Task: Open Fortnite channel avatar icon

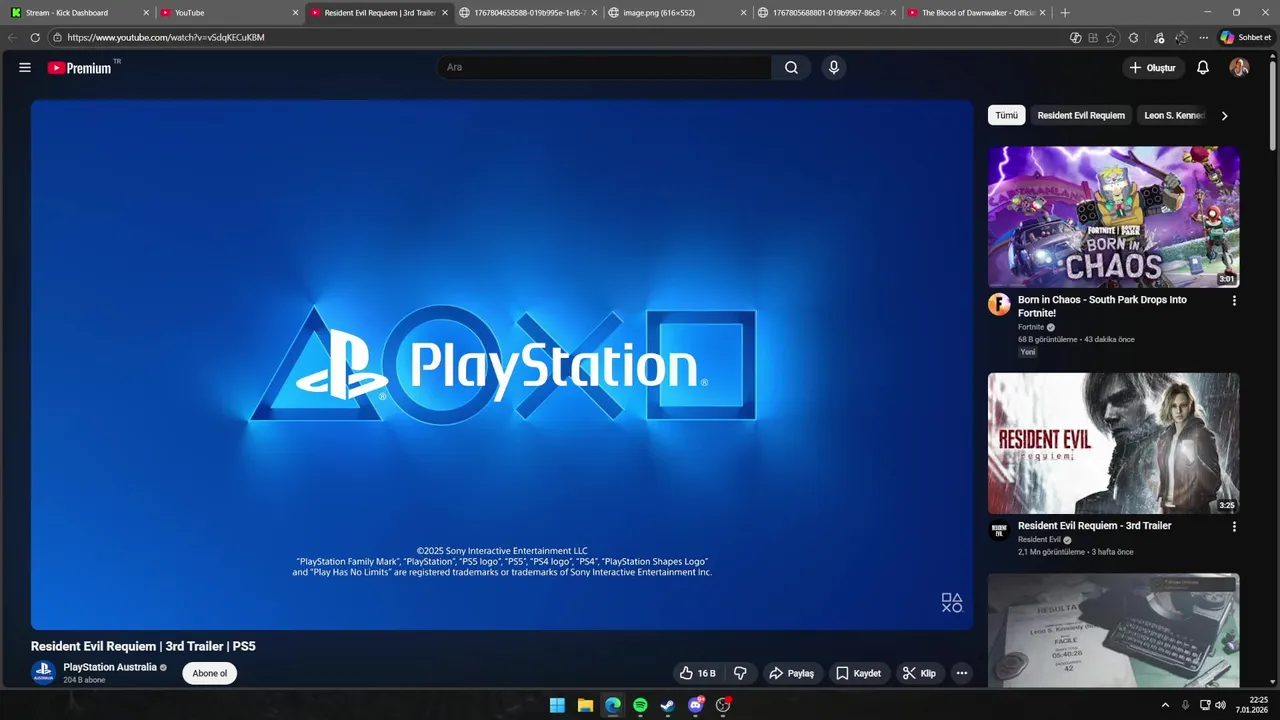Action: coord(999,304)
